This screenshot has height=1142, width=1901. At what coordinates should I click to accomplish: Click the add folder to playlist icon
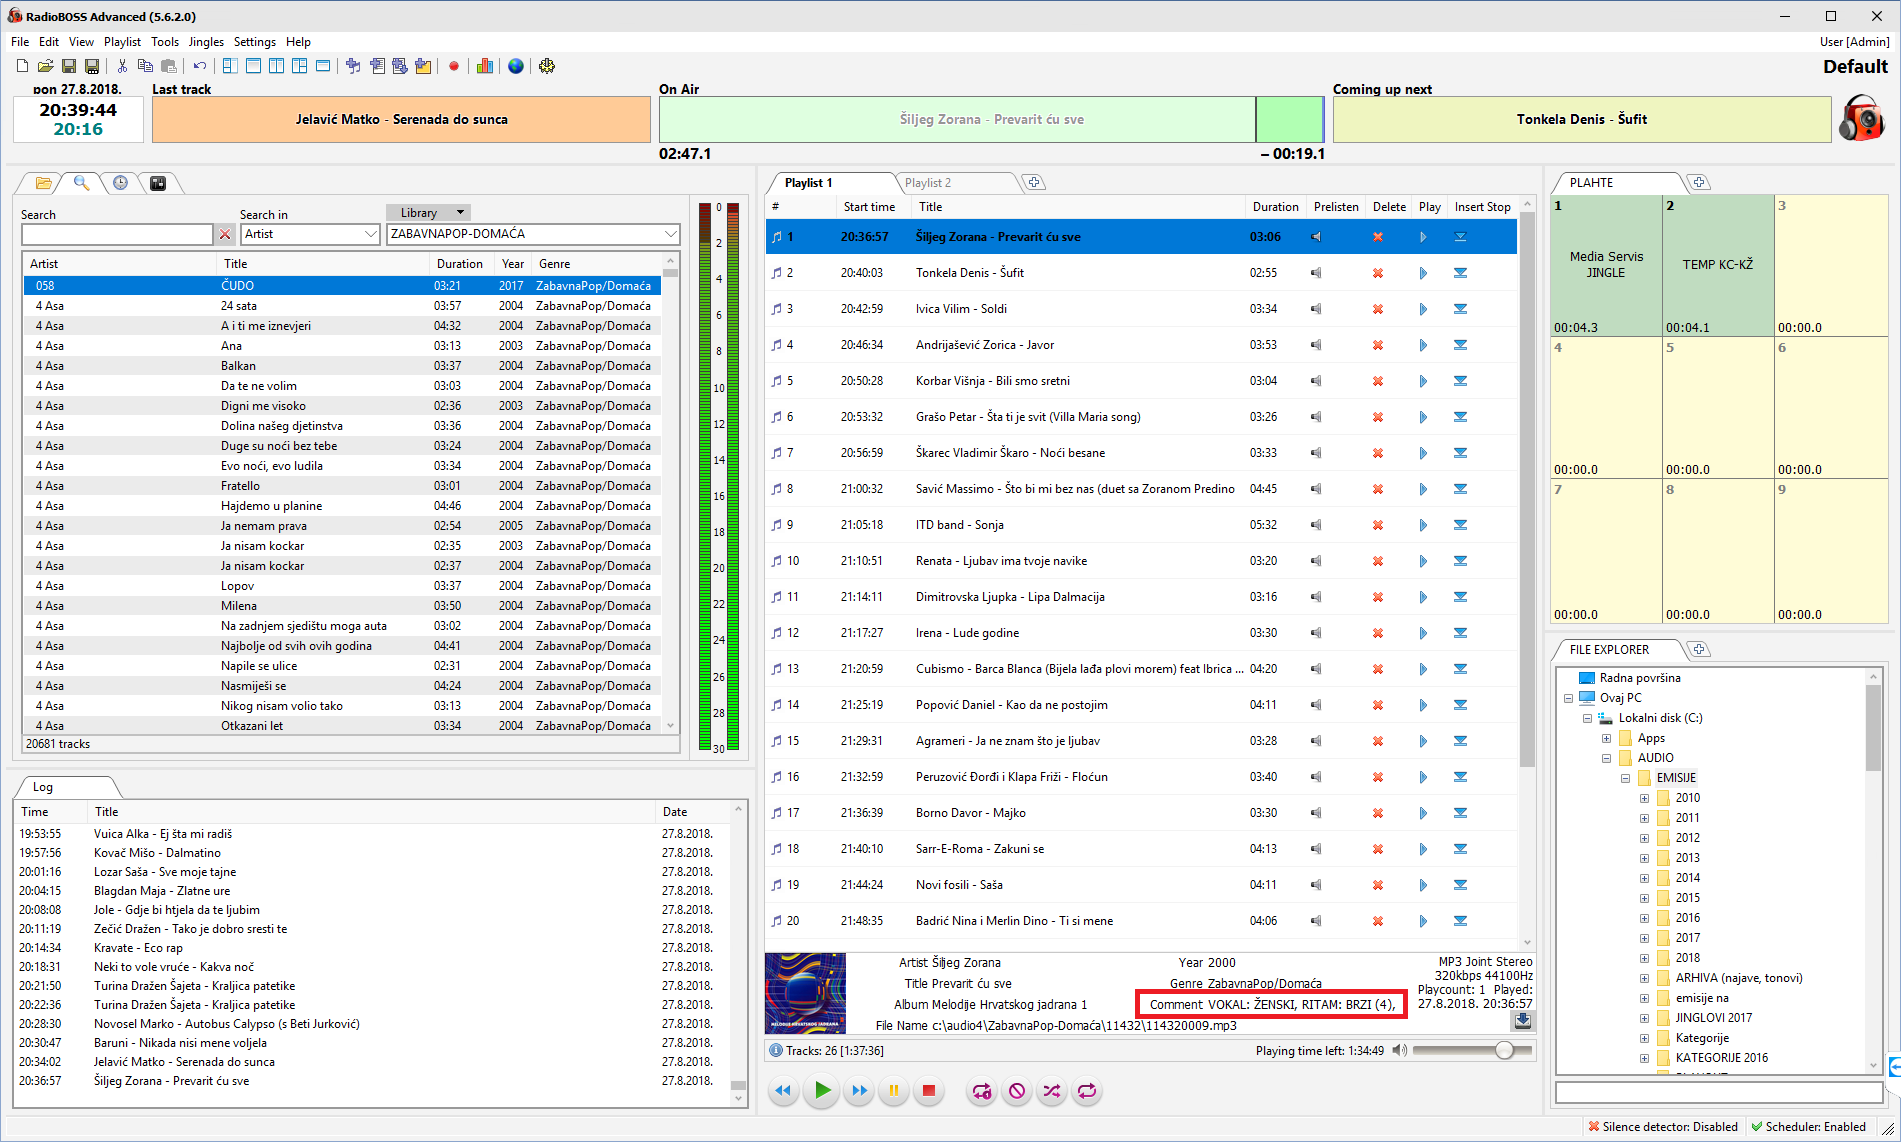pyautogui.click(x=423, y=66)
